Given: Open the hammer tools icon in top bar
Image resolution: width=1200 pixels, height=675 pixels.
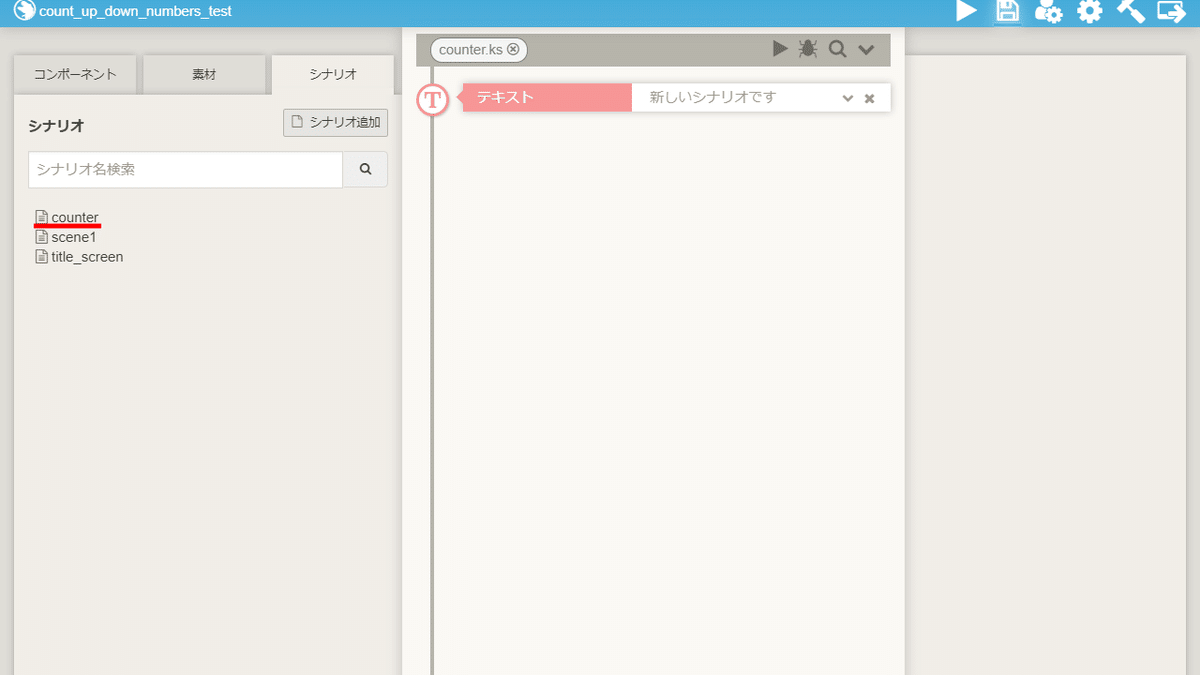Looking at the screenshot, I should point(1130,12).
